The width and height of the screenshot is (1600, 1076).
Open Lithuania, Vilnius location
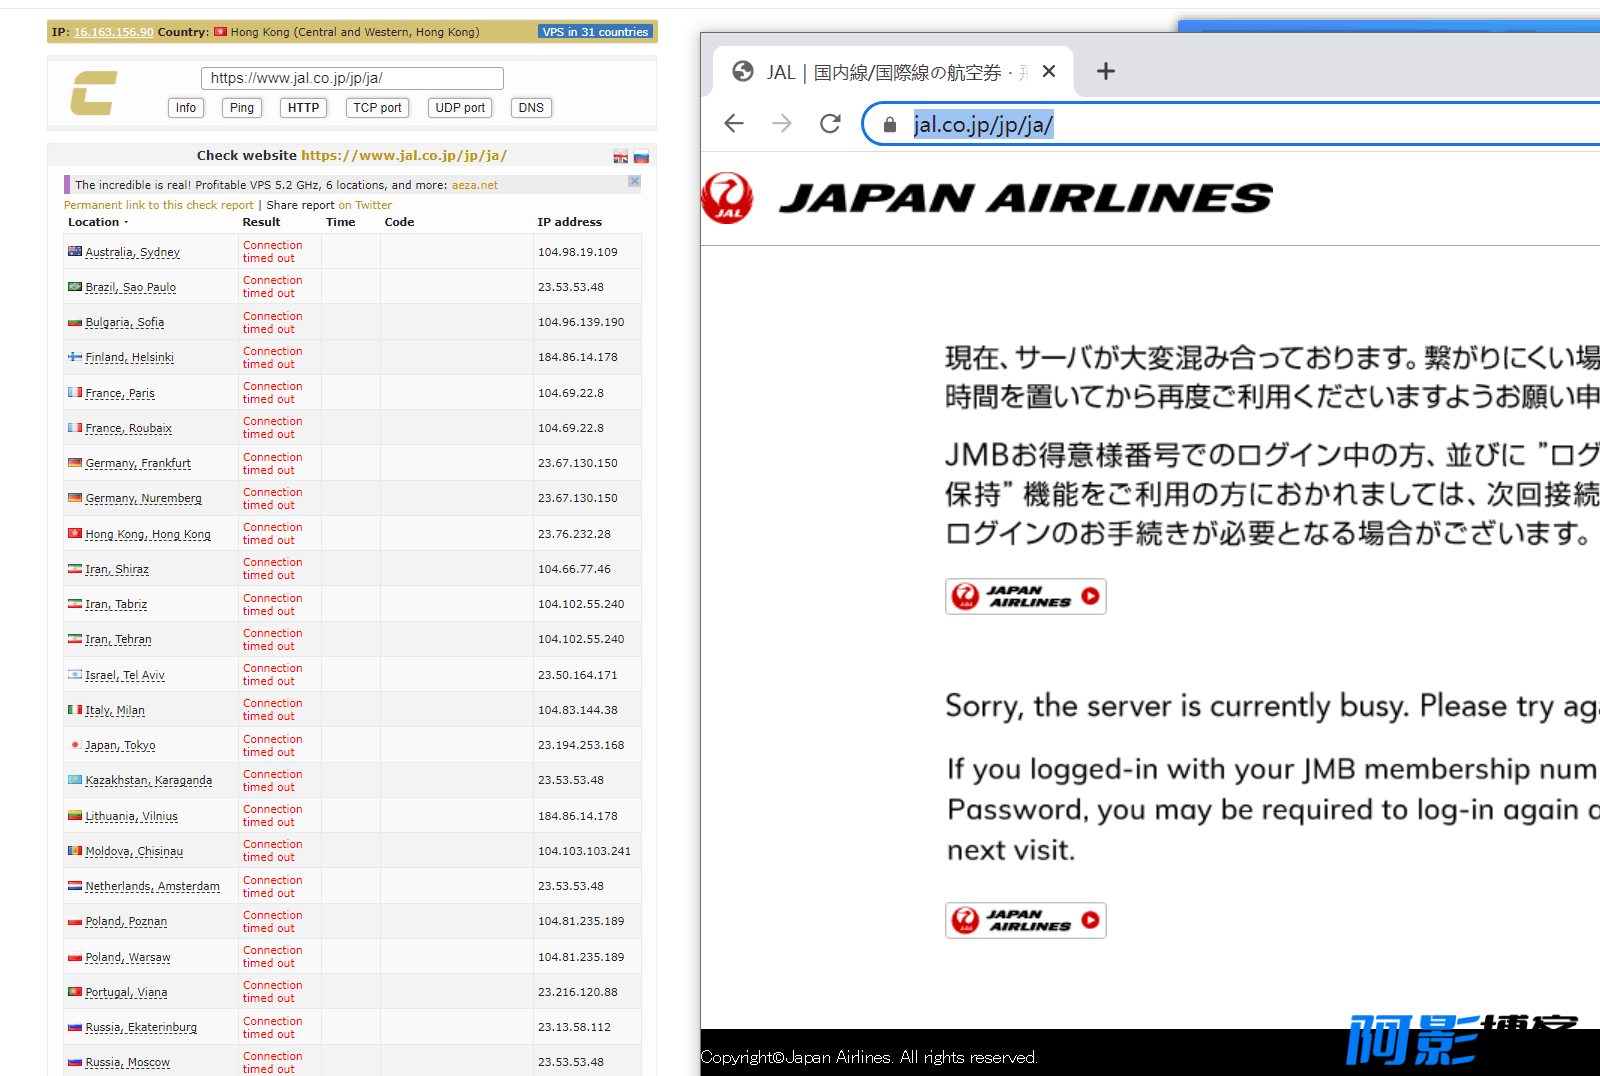click(x=131, y=816)
